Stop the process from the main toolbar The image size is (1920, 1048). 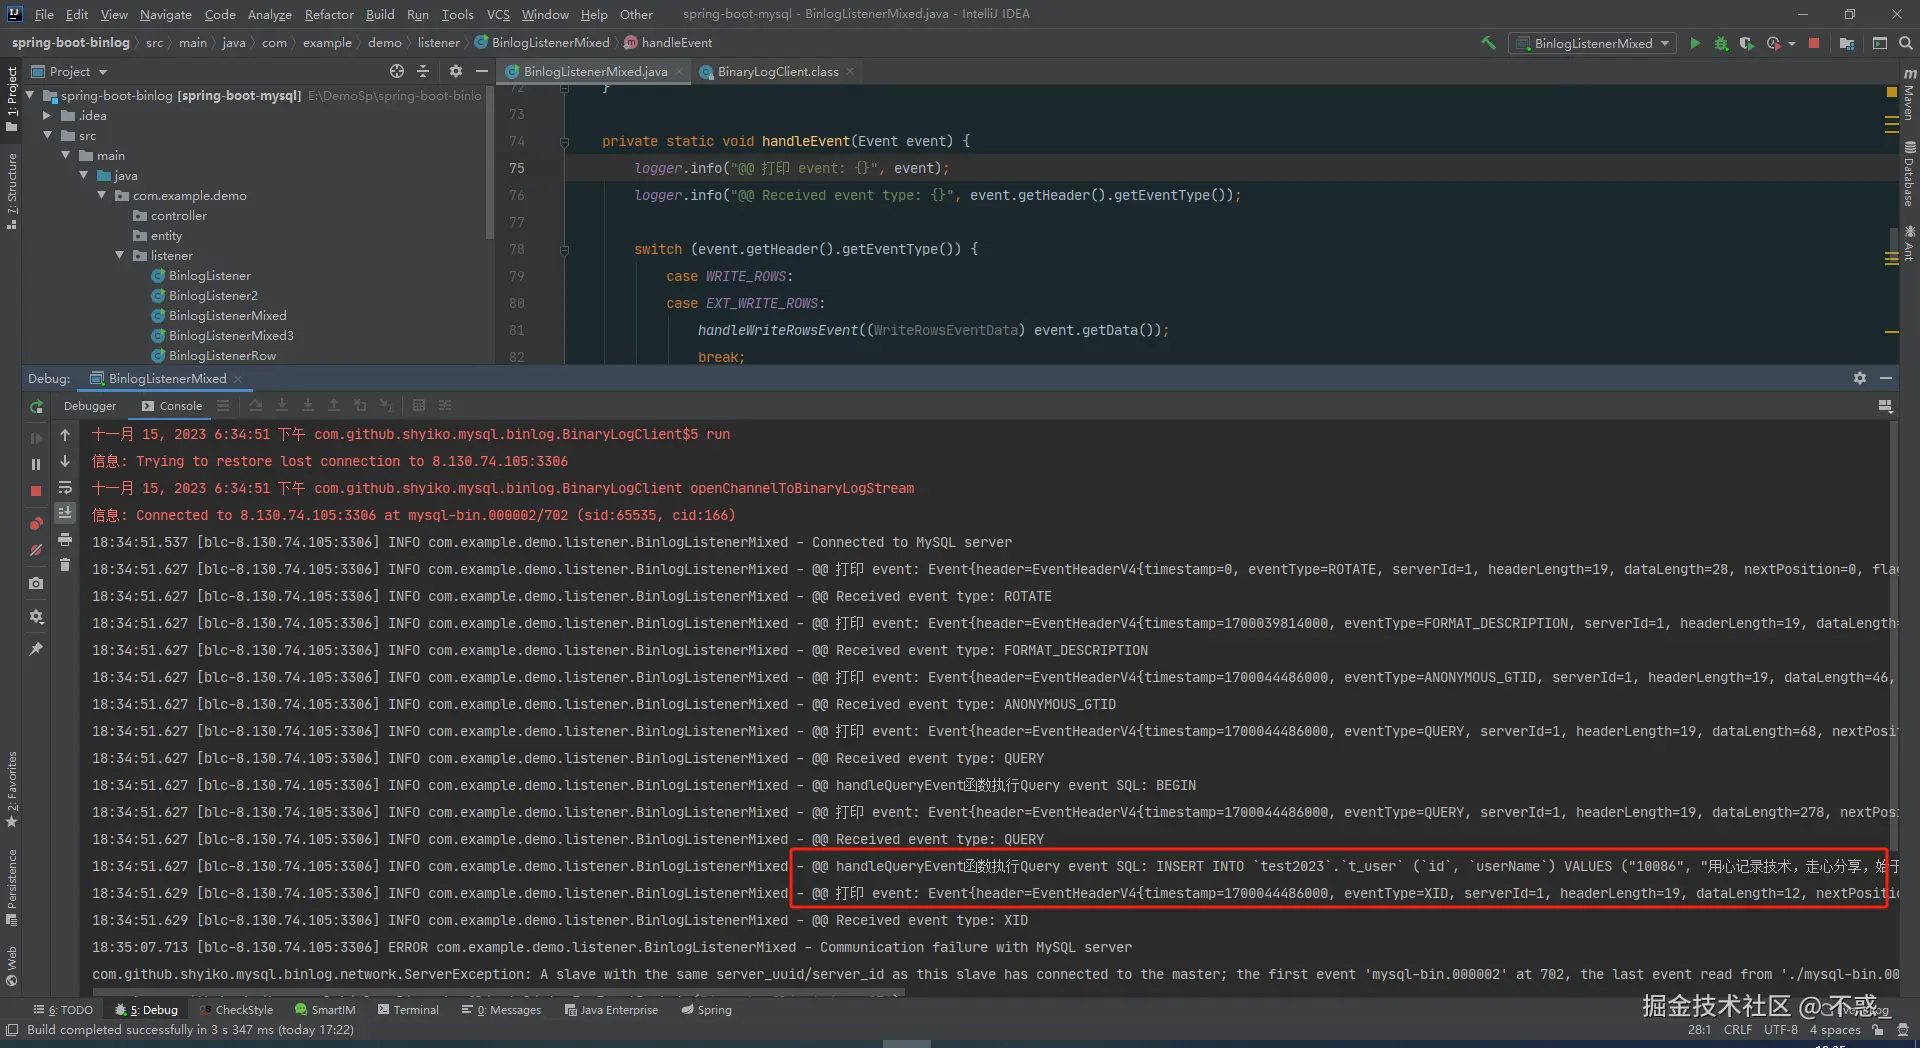[1814, 43]
